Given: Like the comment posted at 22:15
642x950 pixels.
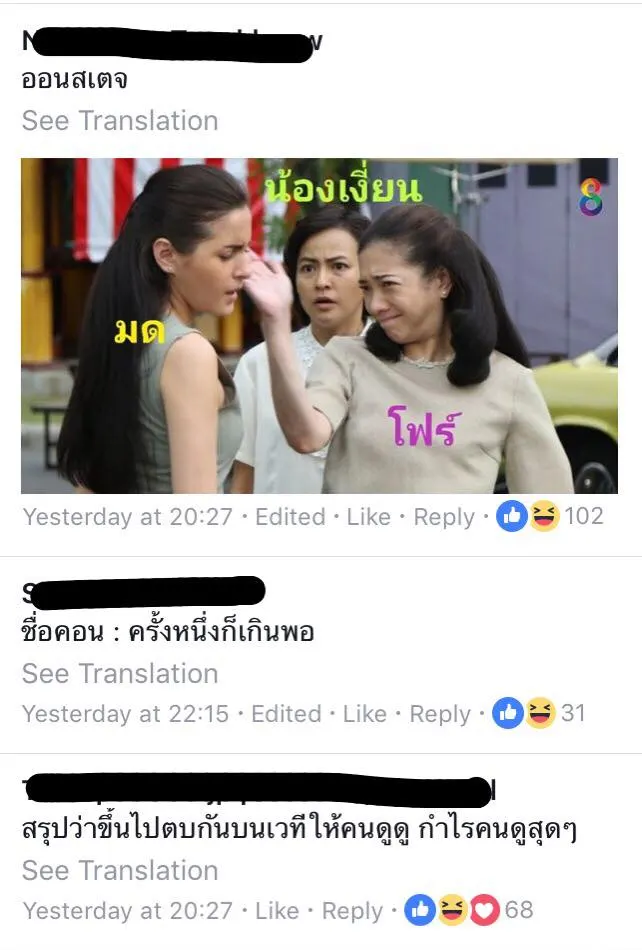Looking at the screenshot, I should 365,714.
